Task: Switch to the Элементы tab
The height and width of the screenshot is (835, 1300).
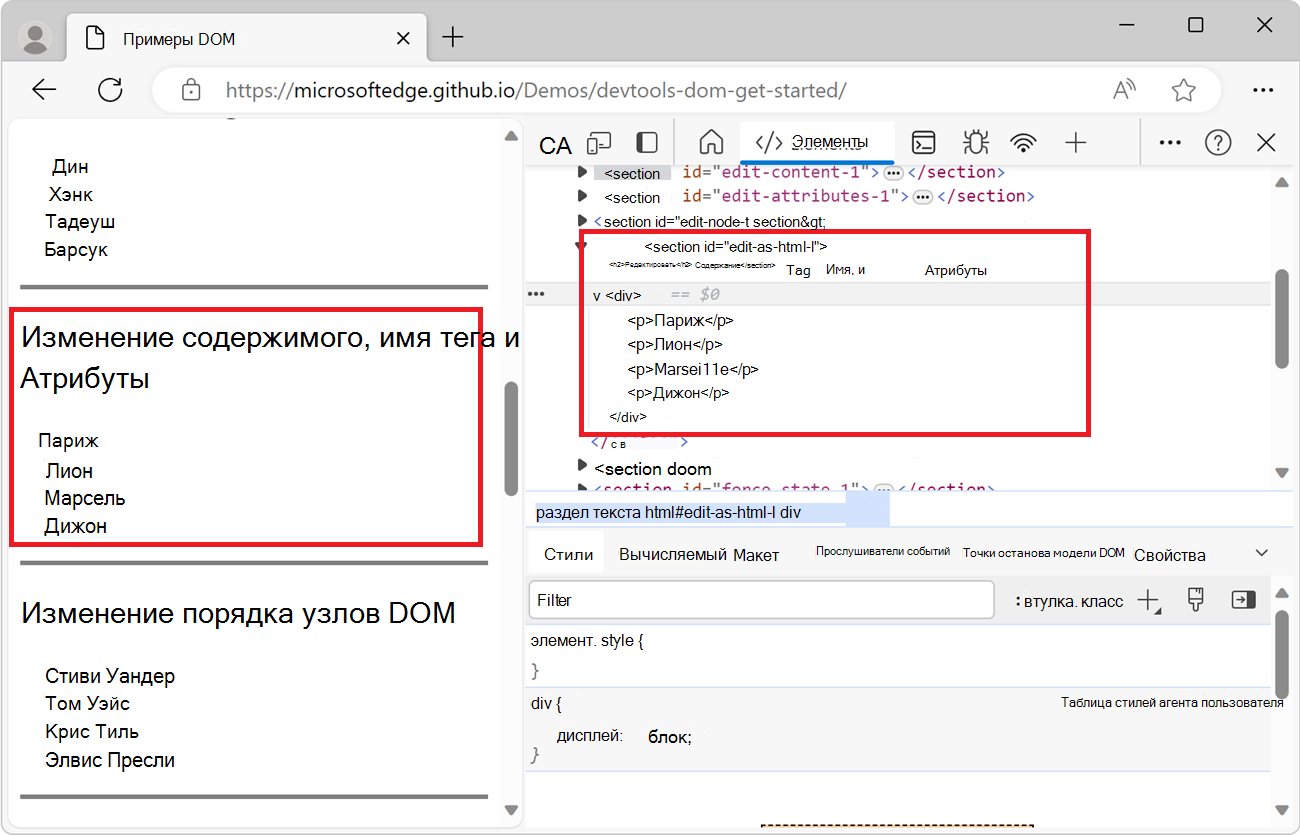Action: click(x=817, y=143)
